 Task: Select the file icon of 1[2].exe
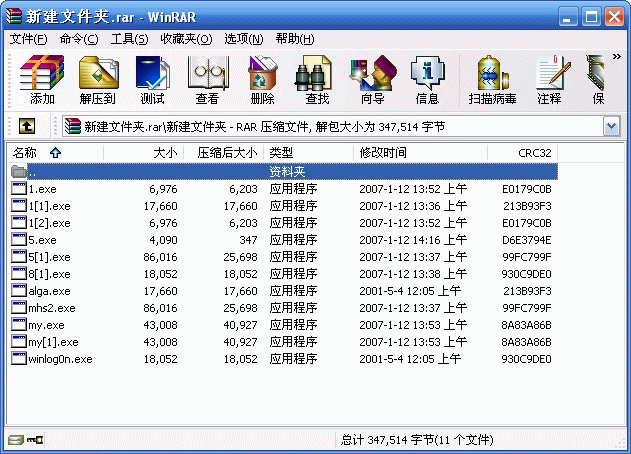19,222
